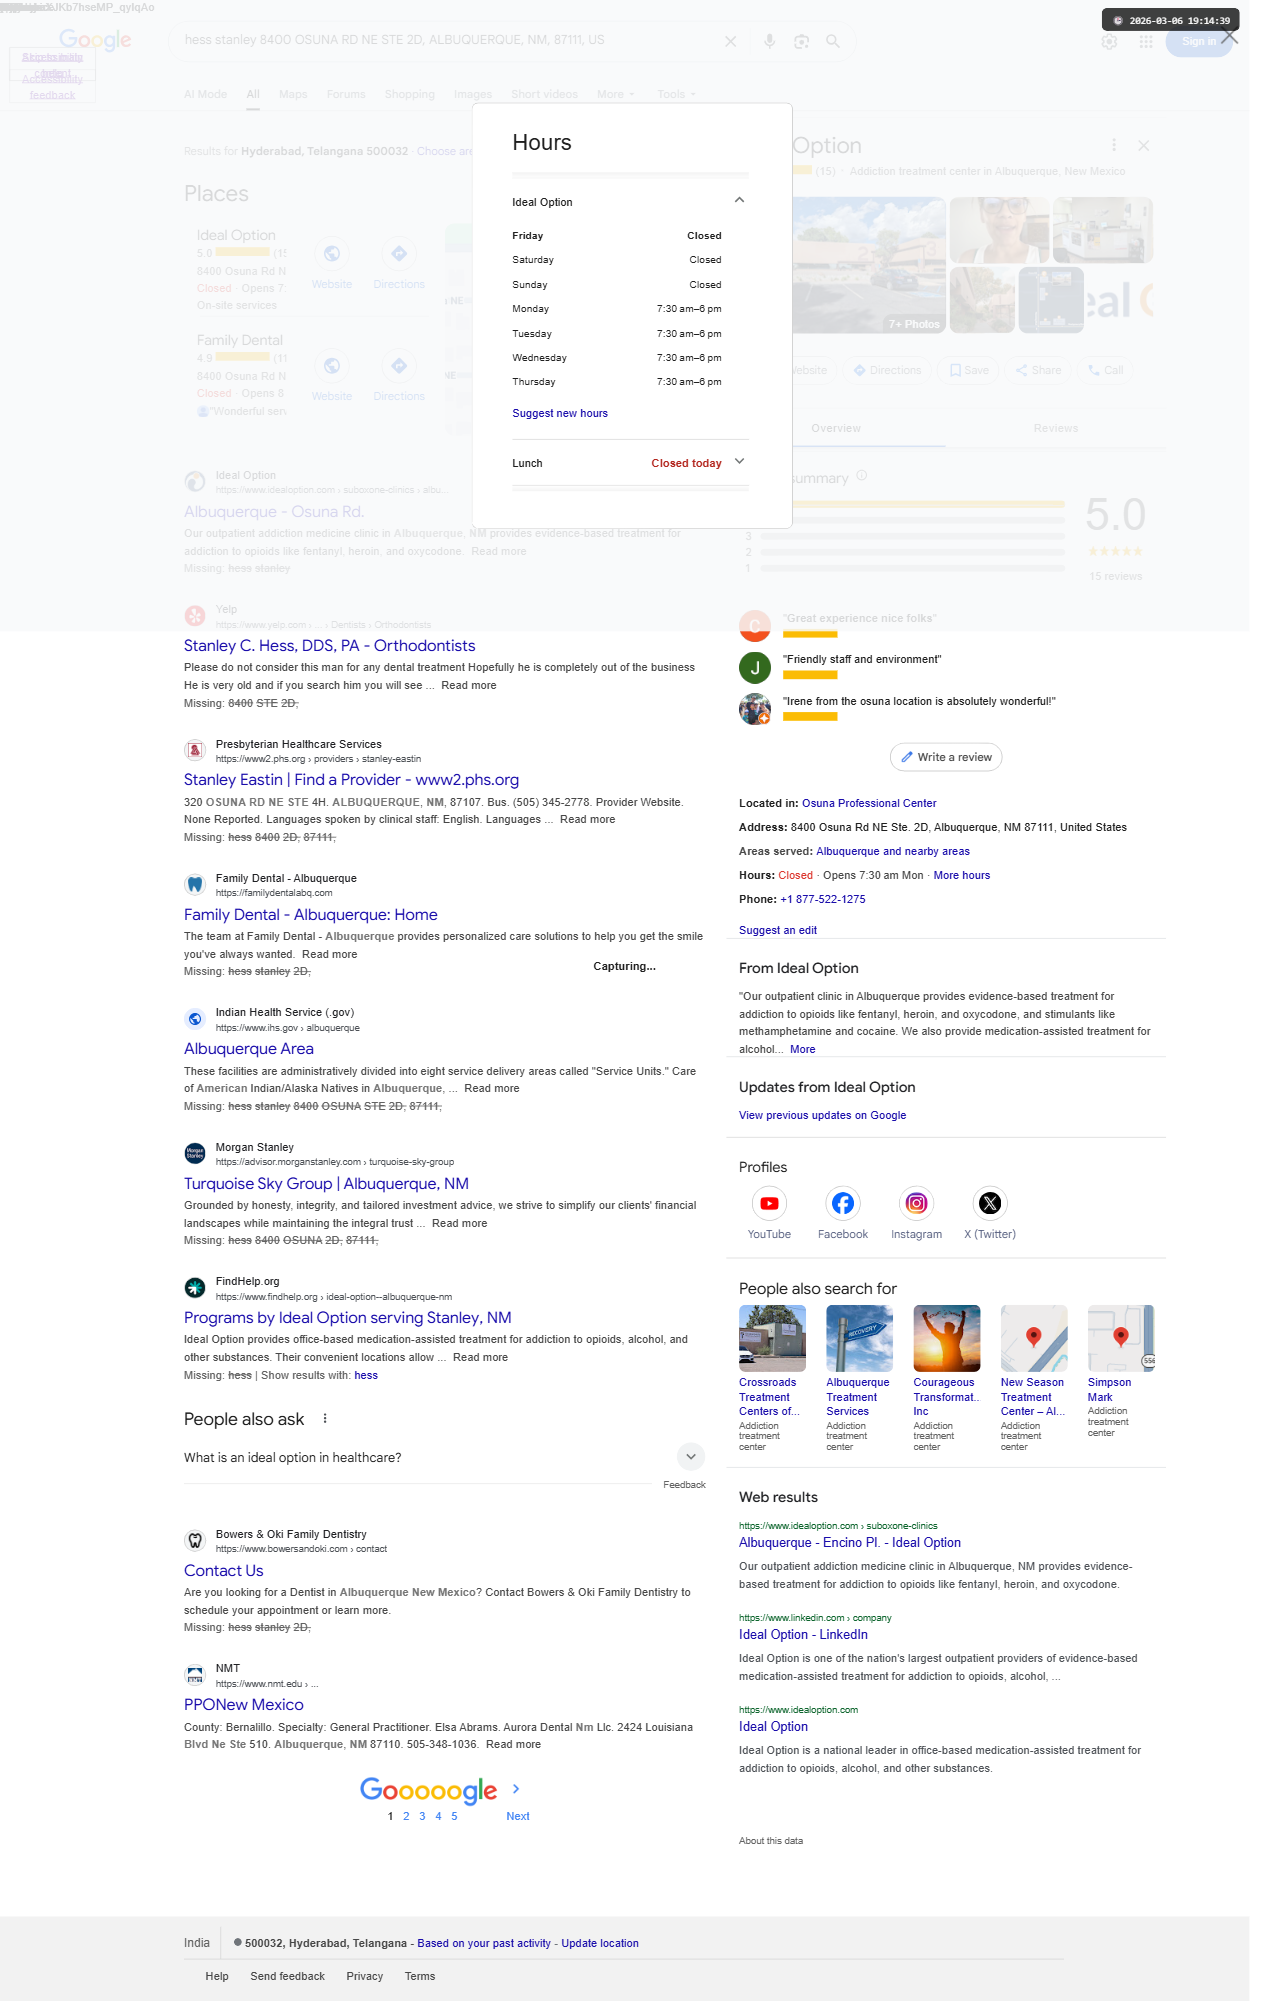Click the Sign in button
Image resolution: width=1264 pixels, height=2001 pixels.
[x=1198, y=41]
